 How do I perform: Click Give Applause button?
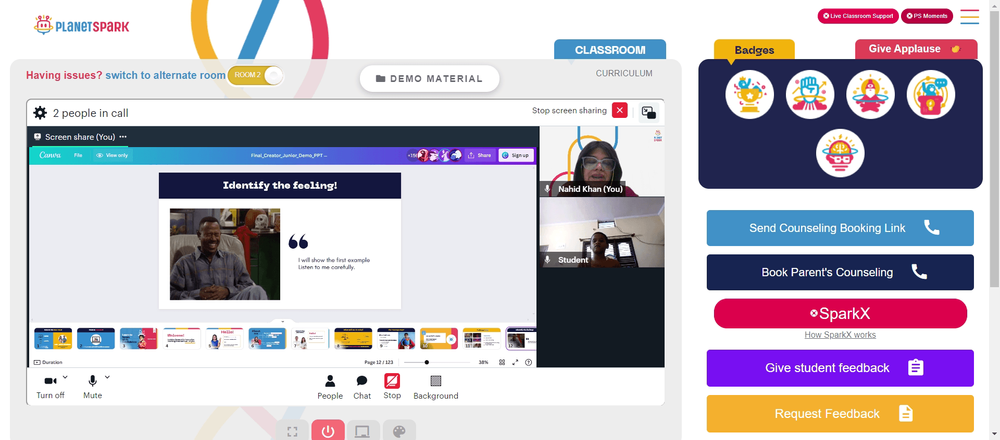916,49
